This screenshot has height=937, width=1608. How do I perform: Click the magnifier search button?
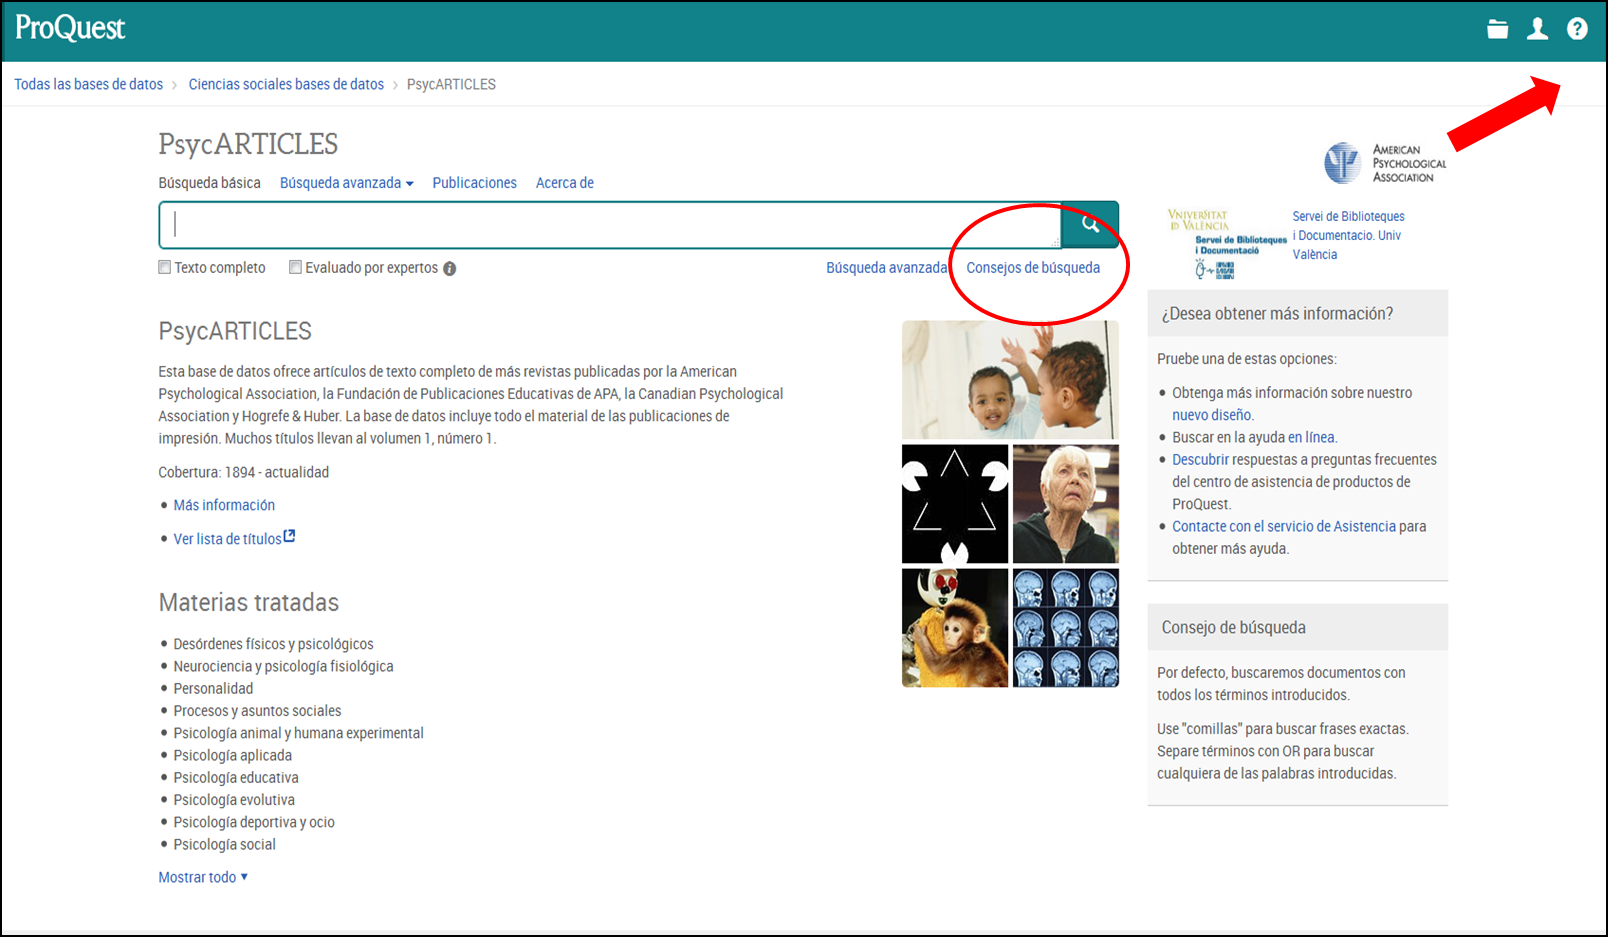click(x=1090, y=224)
